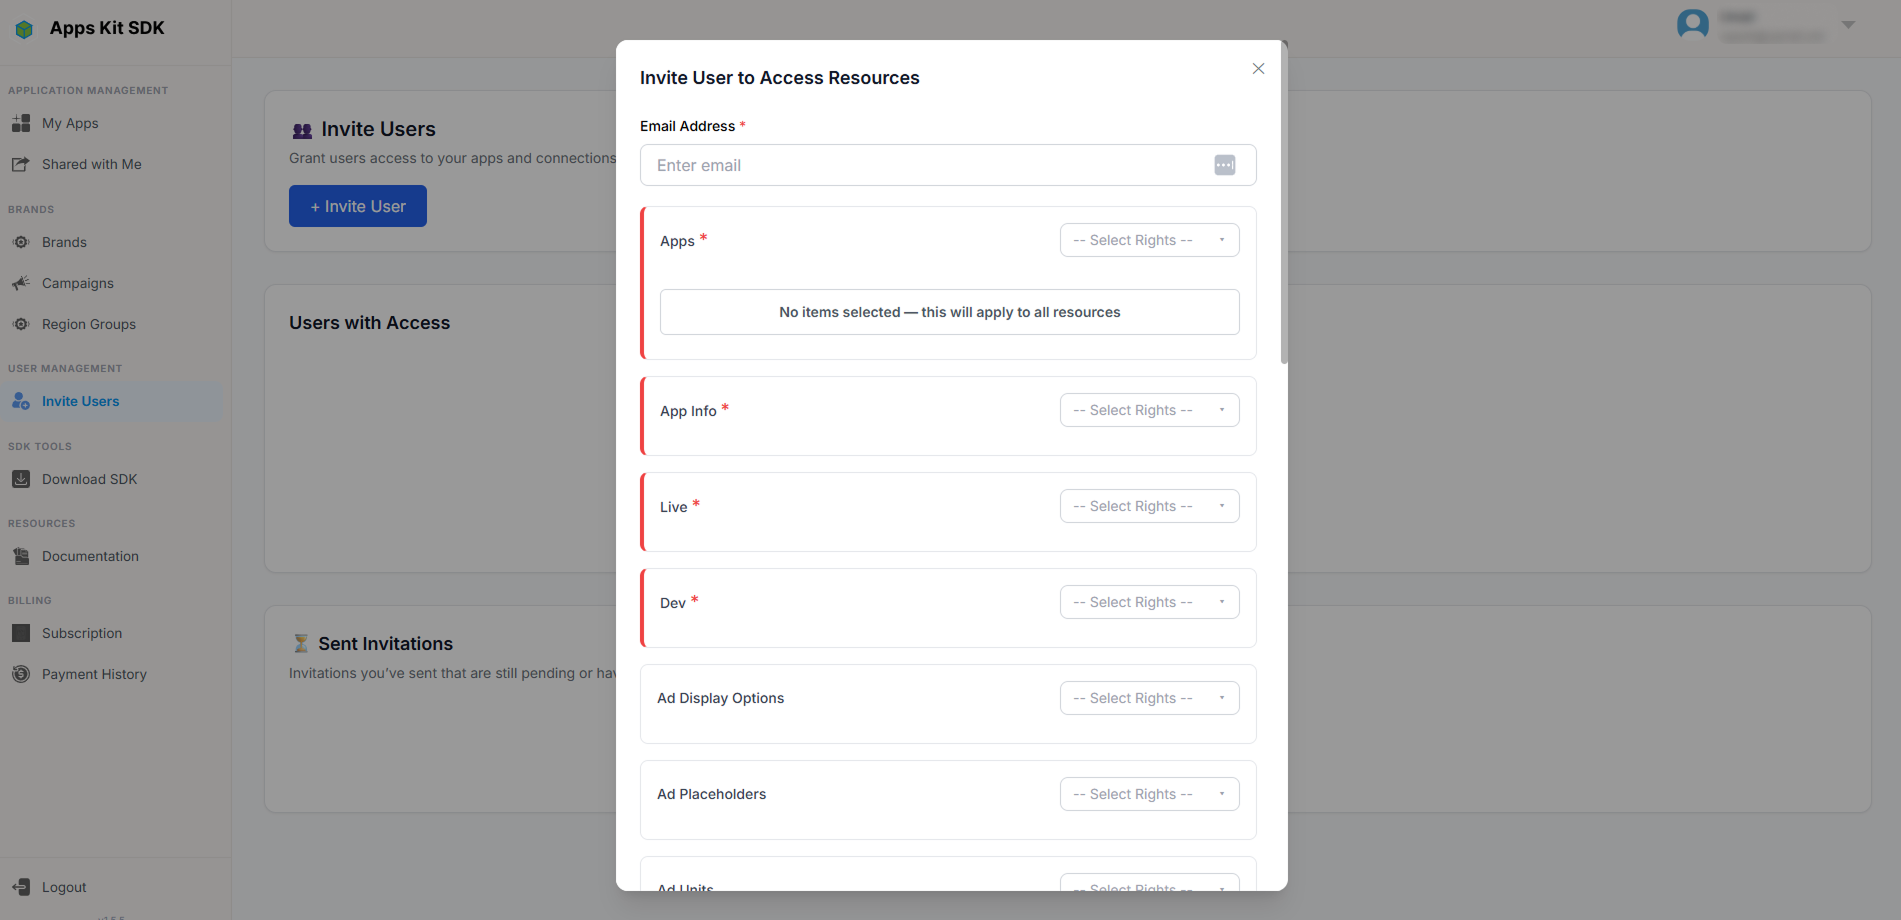The height and width of the screenshot is (920, 1901).
Task: Open Campaigns in sidebar
Action: coord(78,283)
